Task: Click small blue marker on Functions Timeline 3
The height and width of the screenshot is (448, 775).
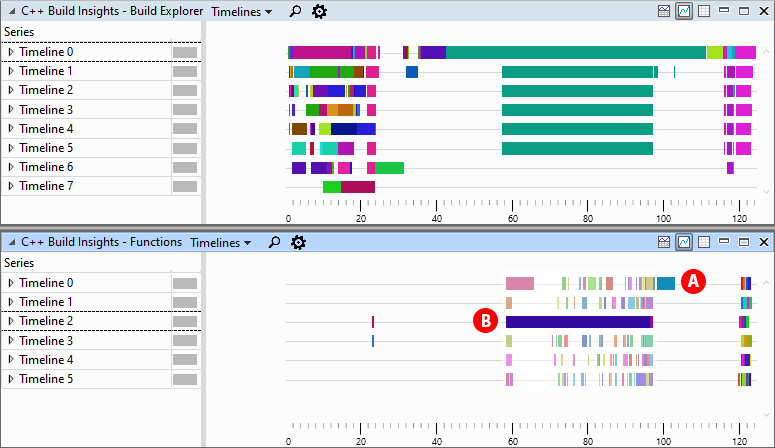Action: click(x=373, y=341)
